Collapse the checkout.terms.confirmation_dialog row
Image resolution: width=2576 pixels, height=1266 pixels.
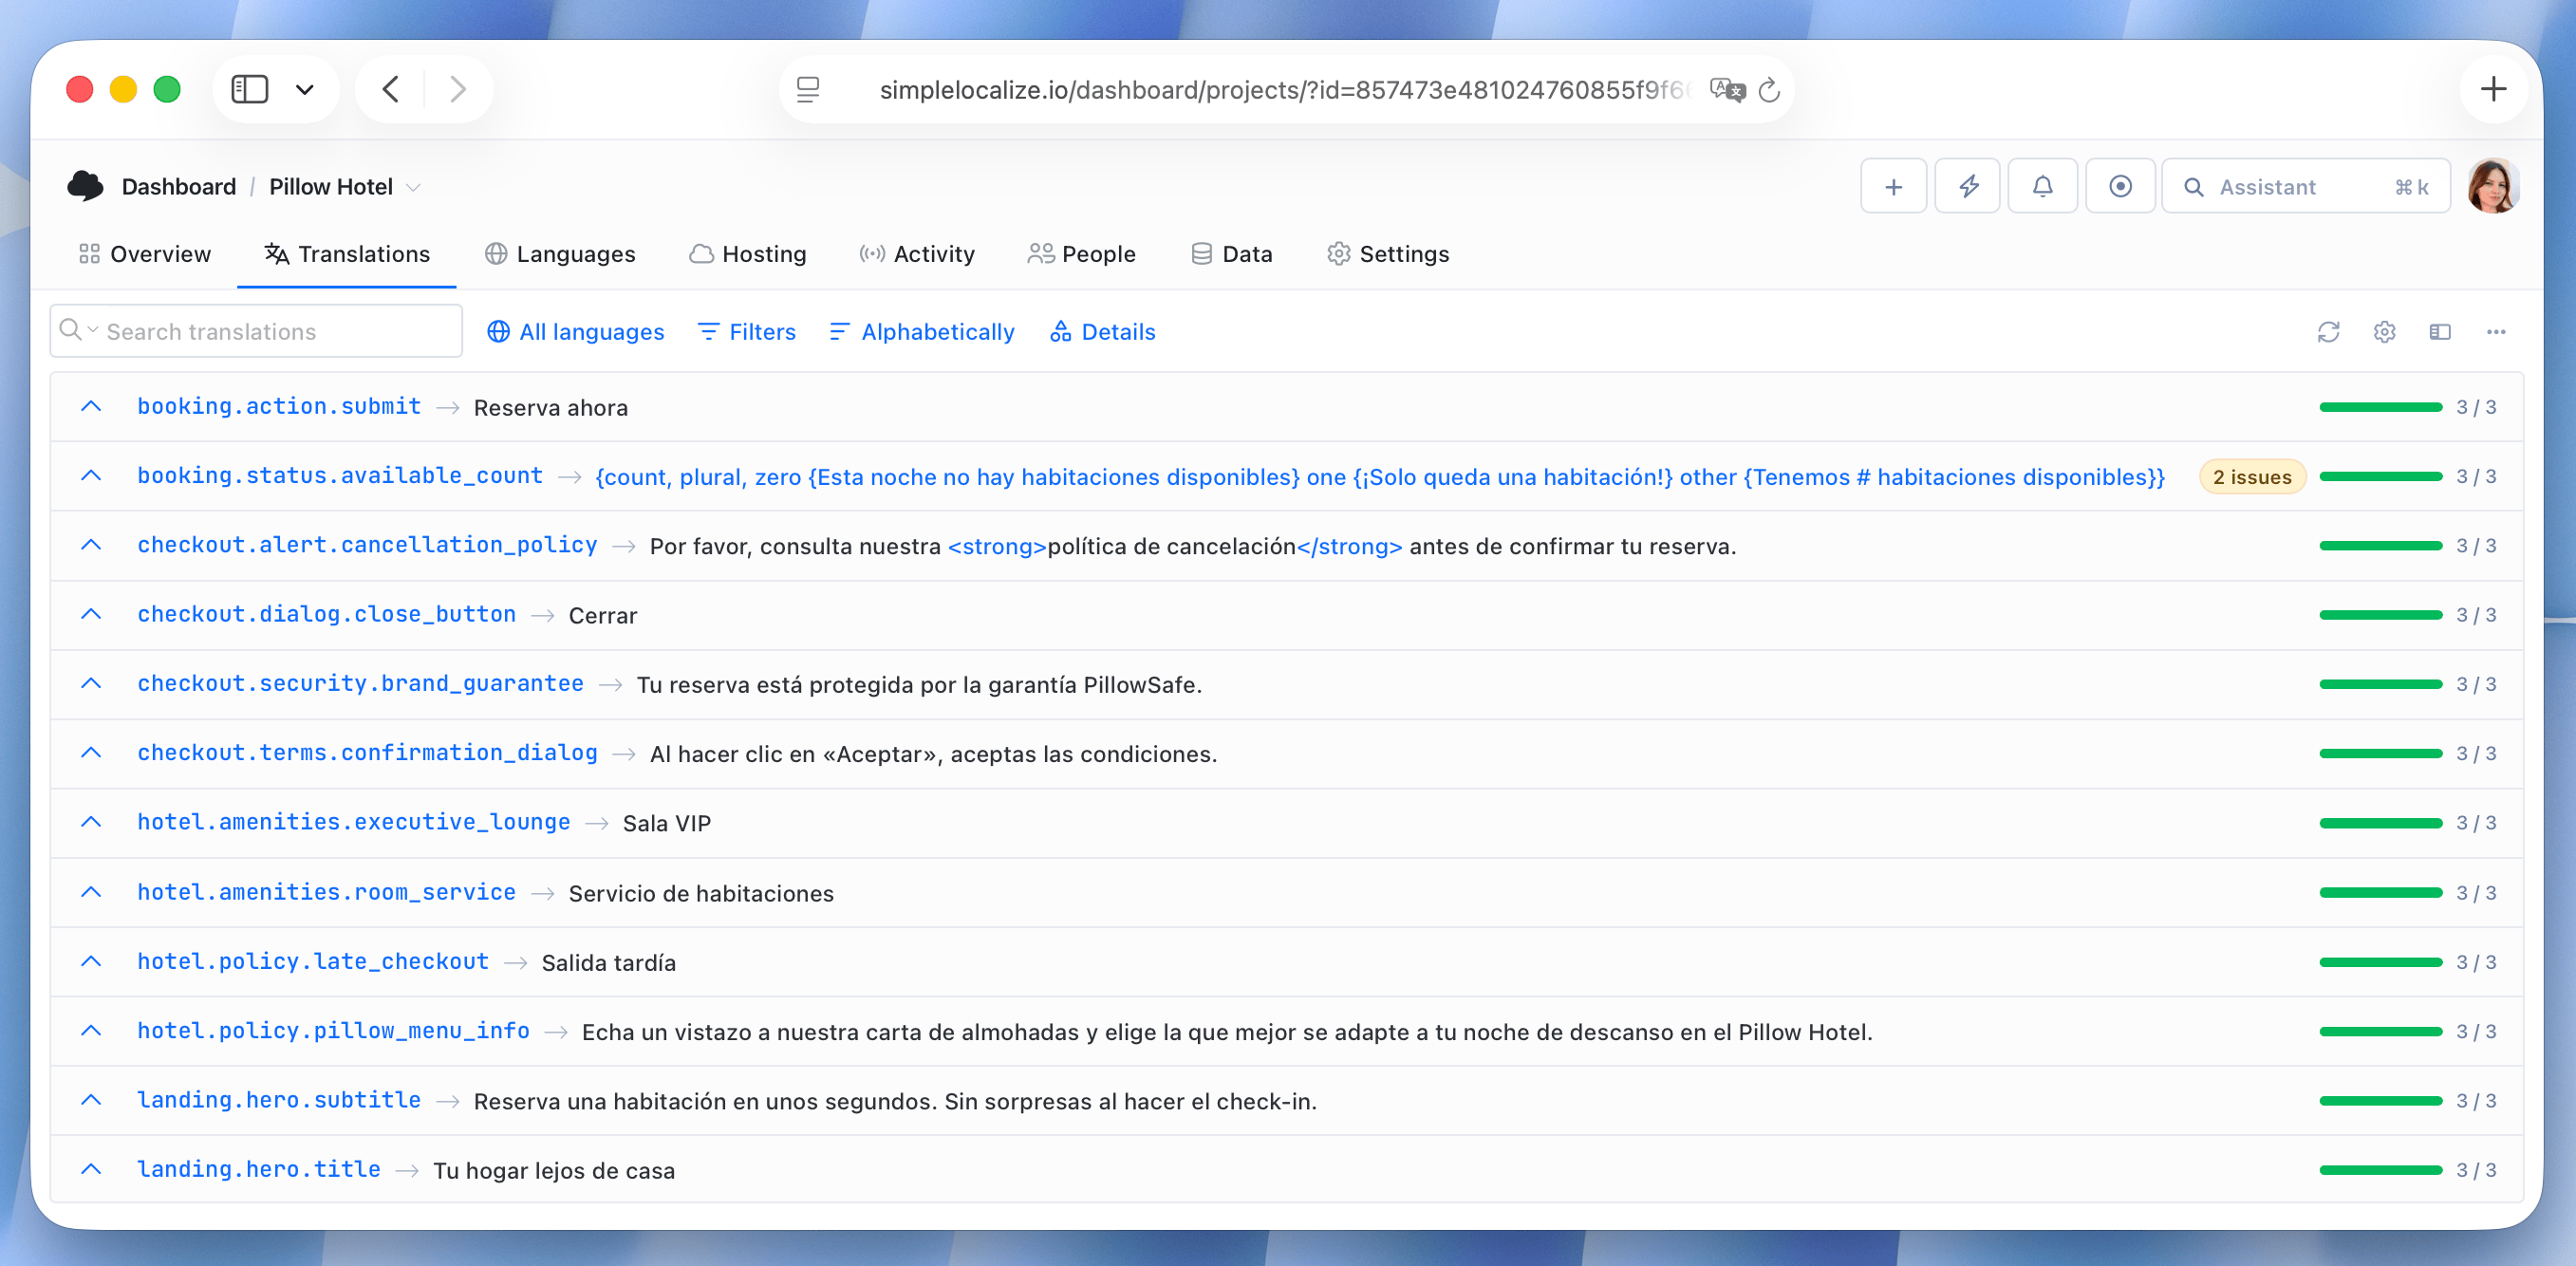[91, 753]
